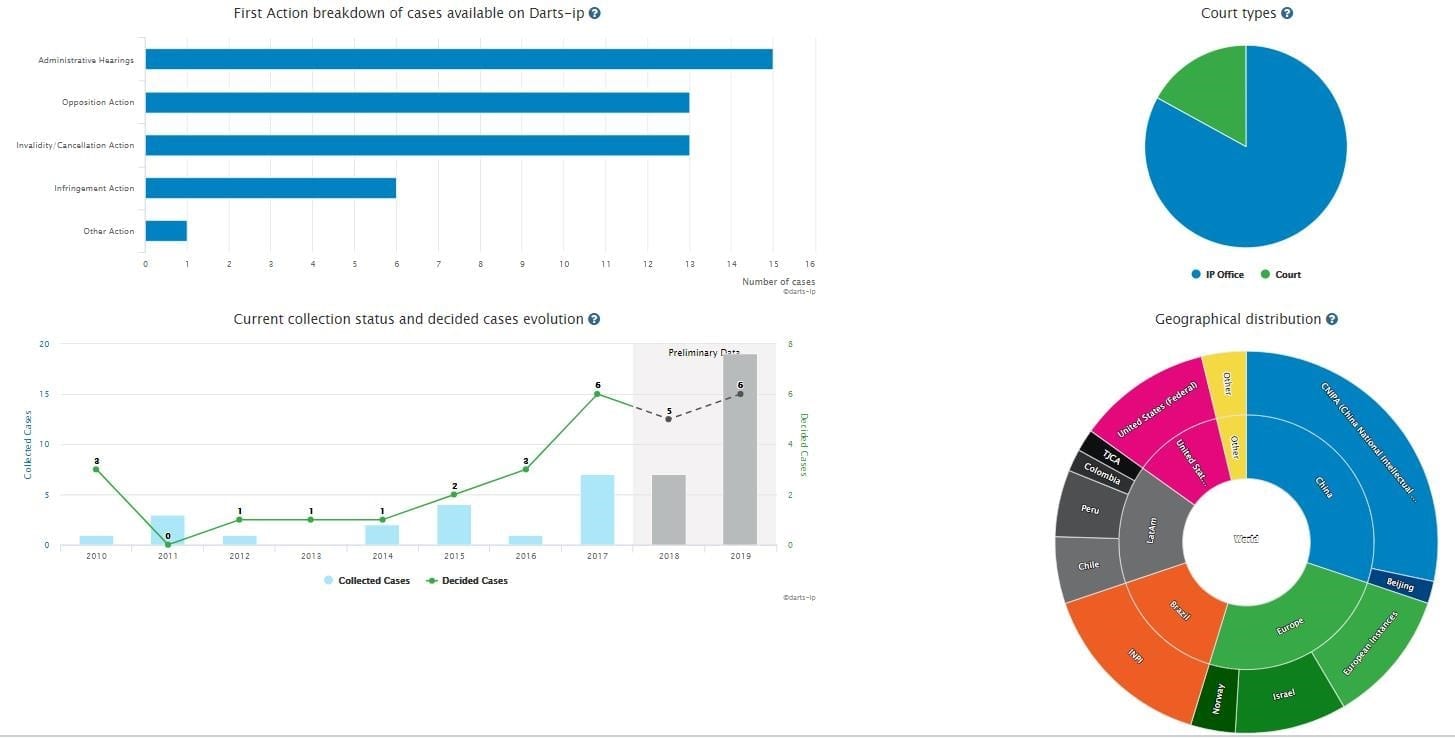Expand the Europe segment in sunburst

1289,624
